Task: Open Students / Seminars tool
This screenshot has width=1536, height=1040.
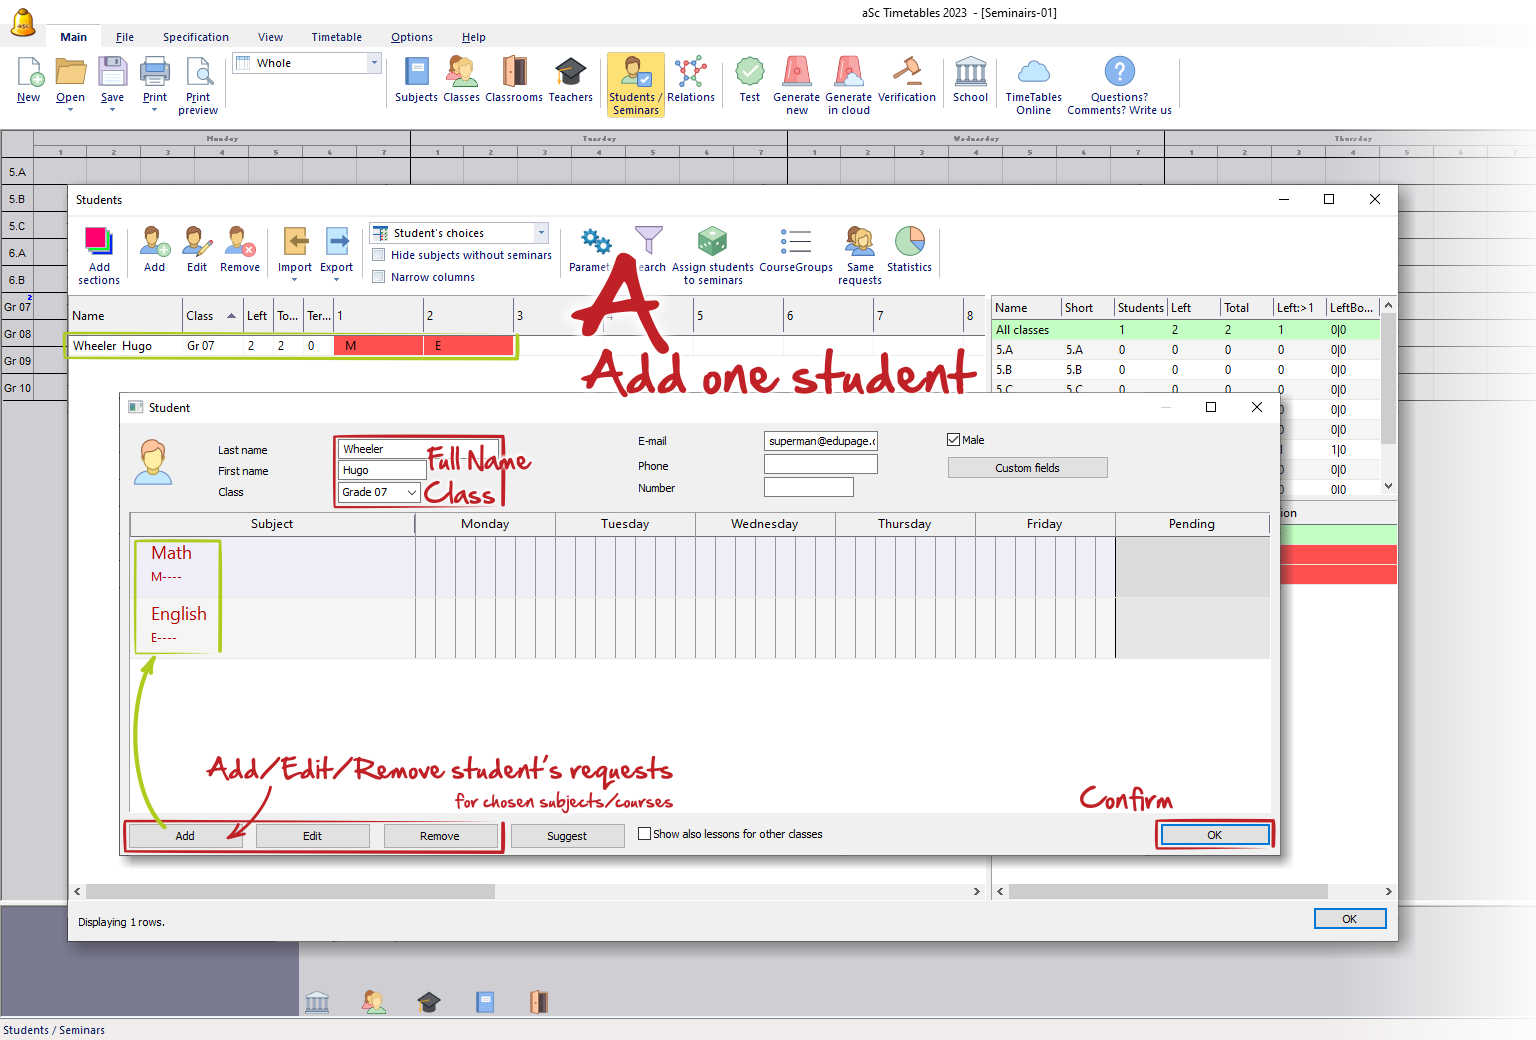Action: pos(636,85)
